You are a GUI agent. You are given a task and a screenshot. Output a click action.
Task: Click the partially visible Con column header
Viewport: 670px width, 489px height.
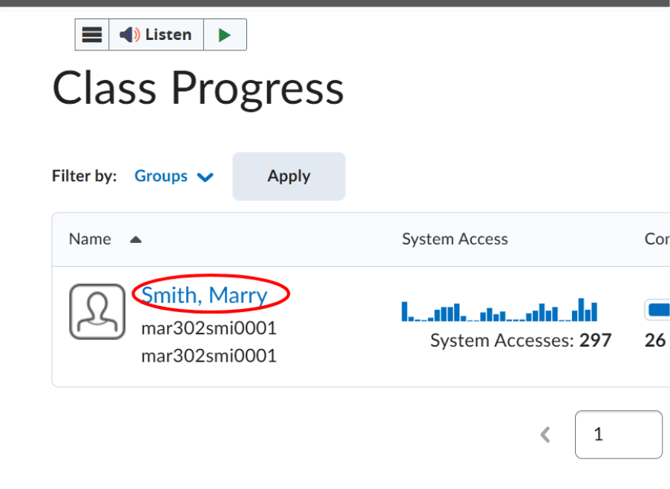(657, 239)
